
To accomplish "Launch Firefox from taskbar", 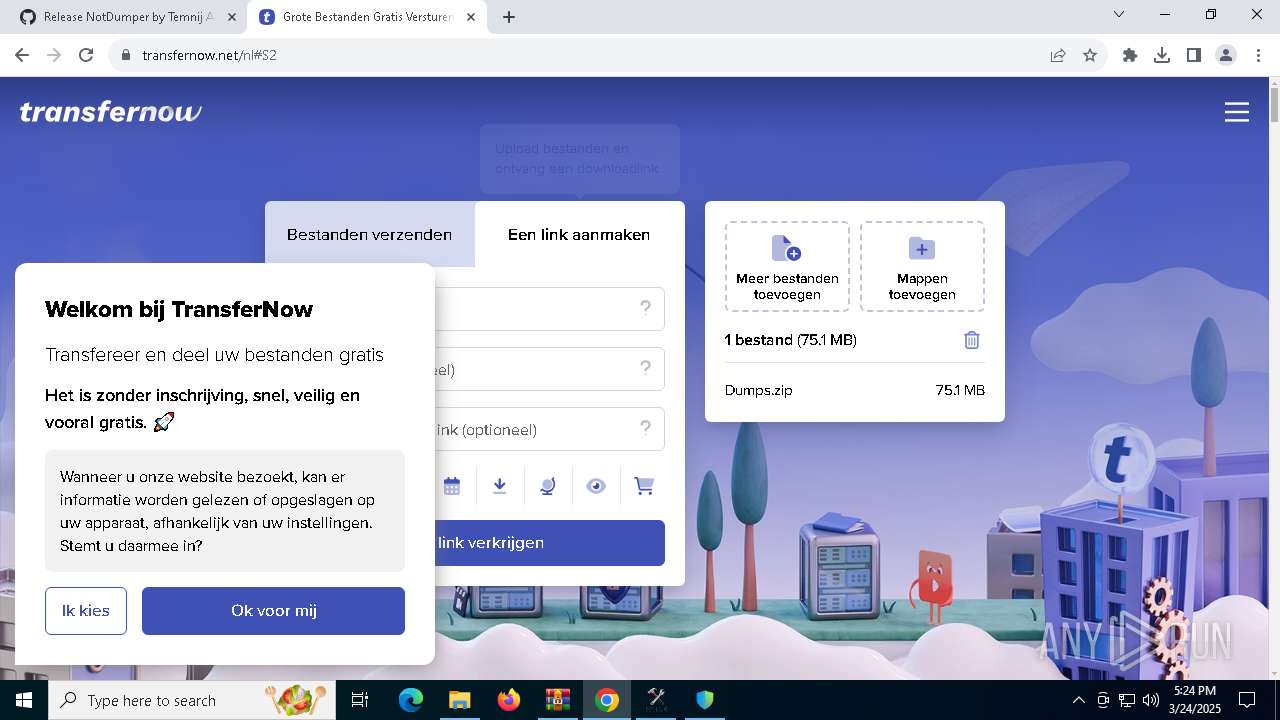I will (x=508, y=700).
